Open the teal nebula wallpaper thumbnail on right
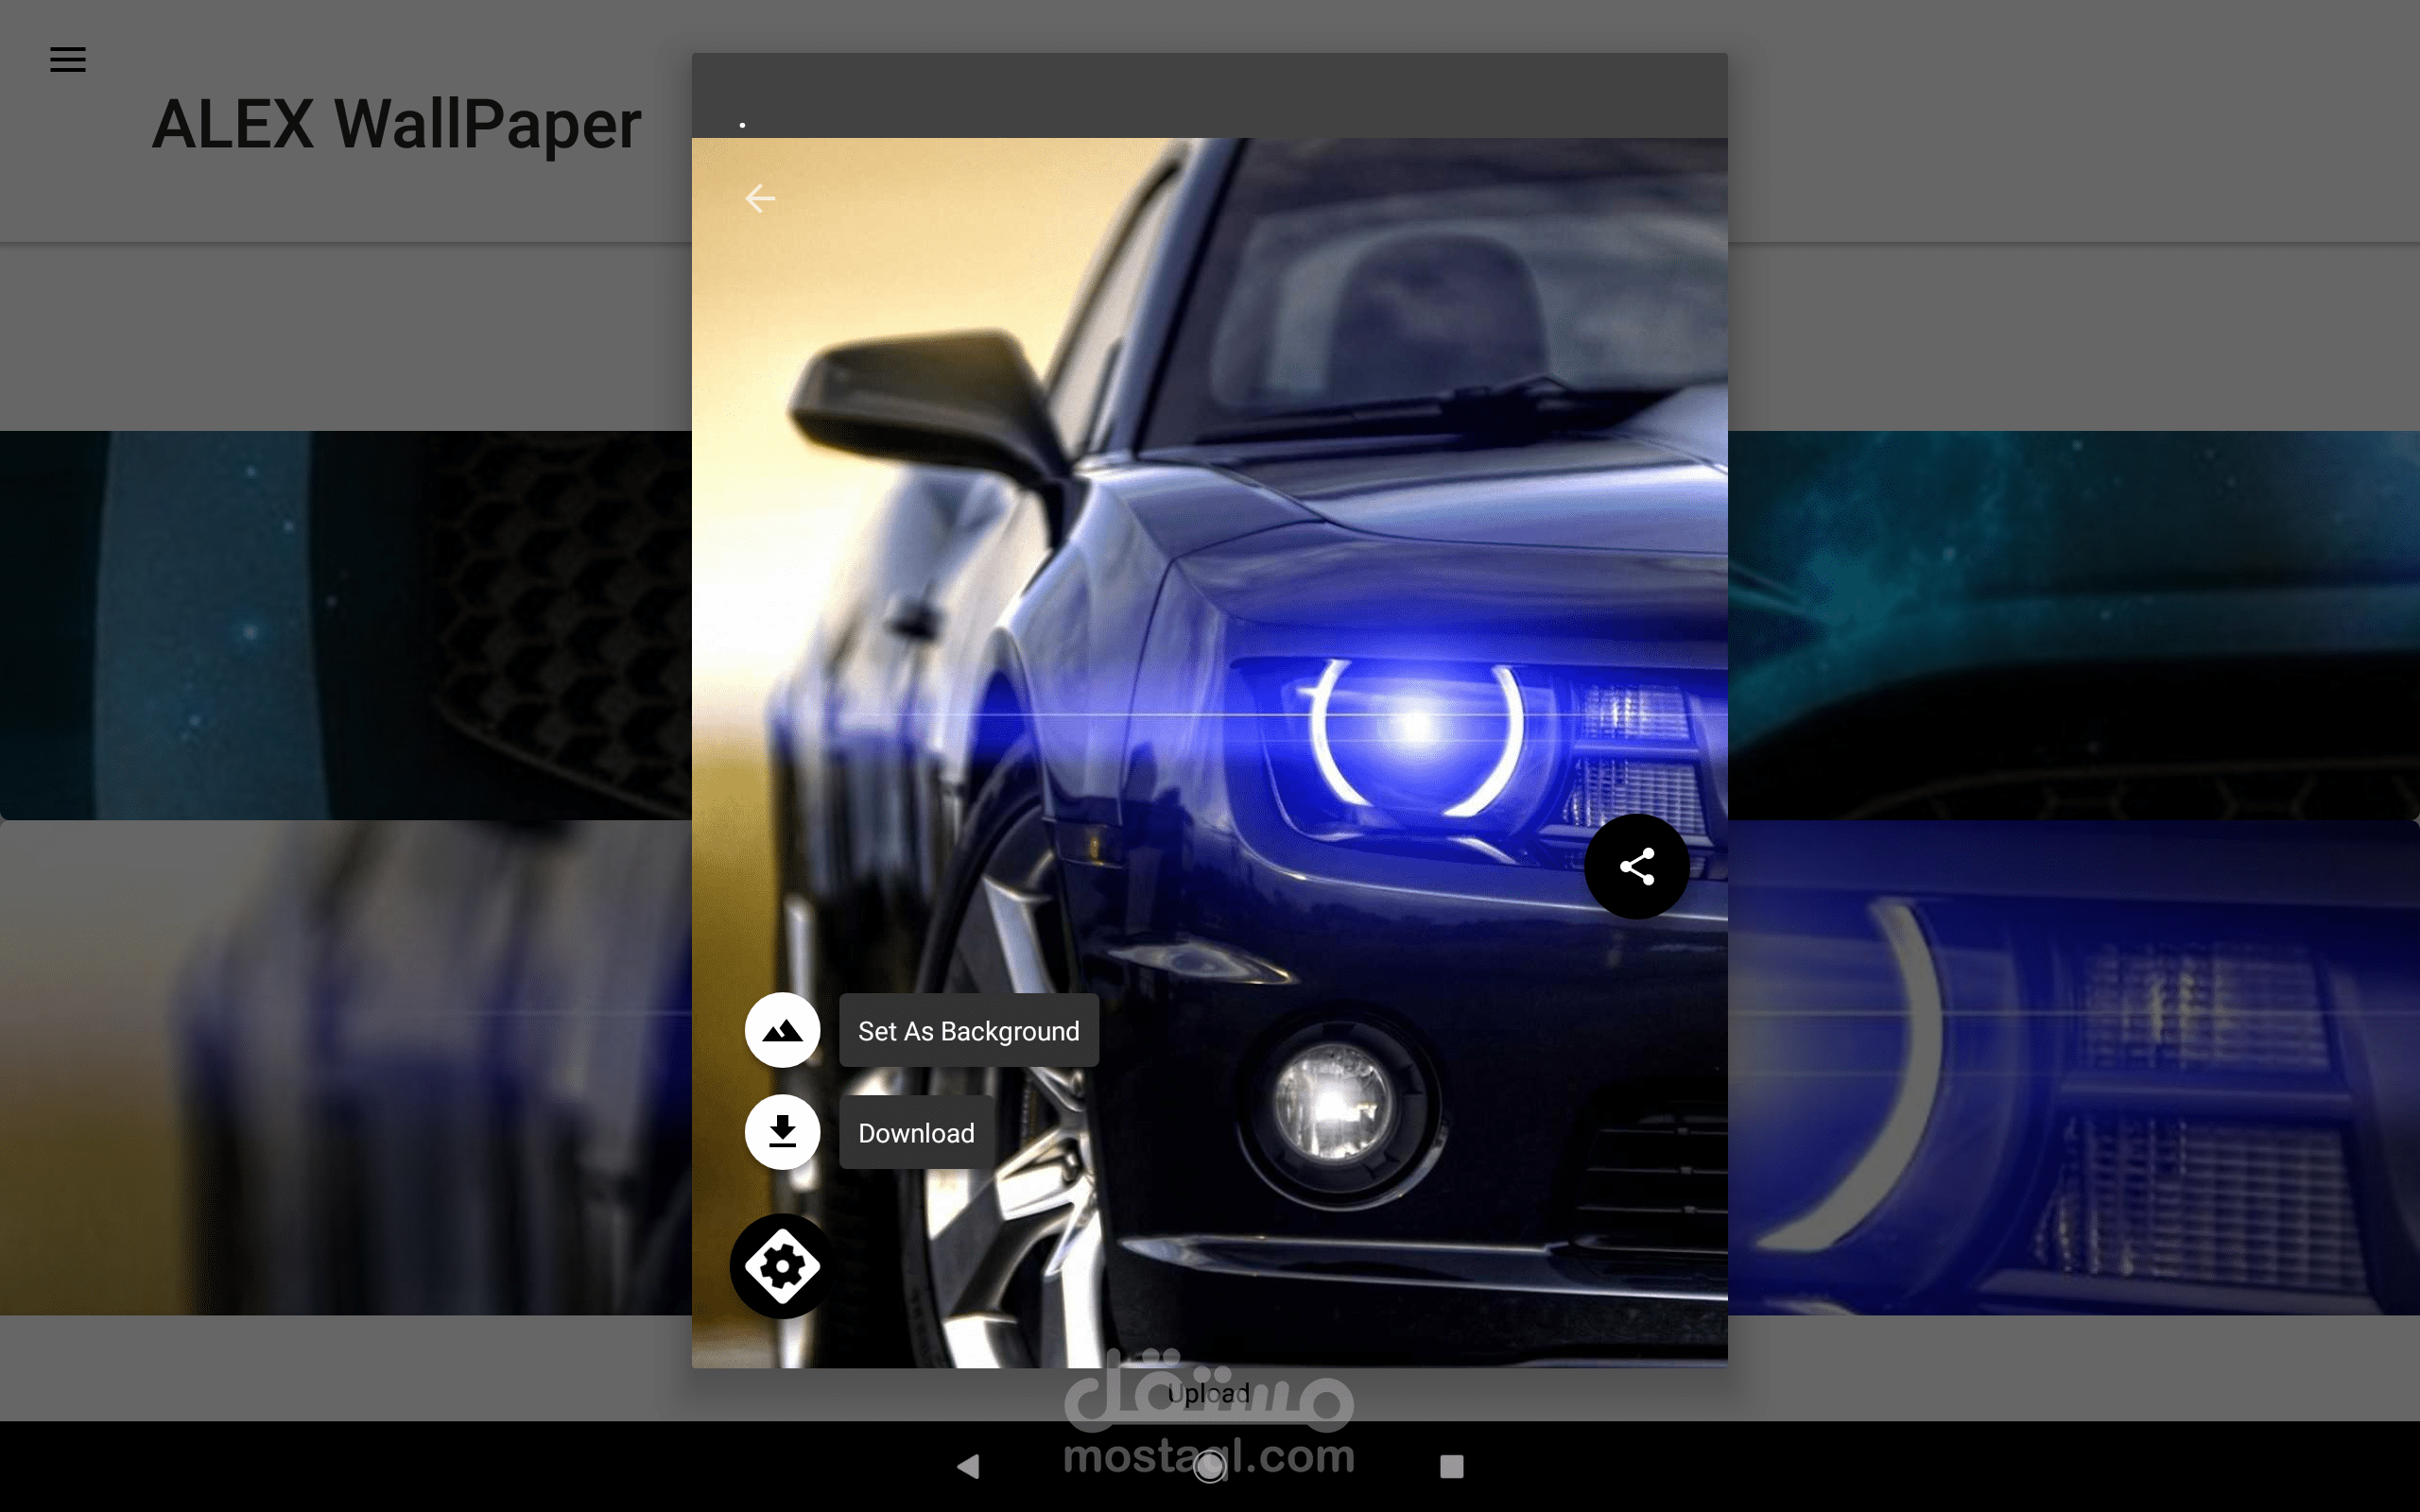This screenshot has height=1512, width=2420. 2072,625
